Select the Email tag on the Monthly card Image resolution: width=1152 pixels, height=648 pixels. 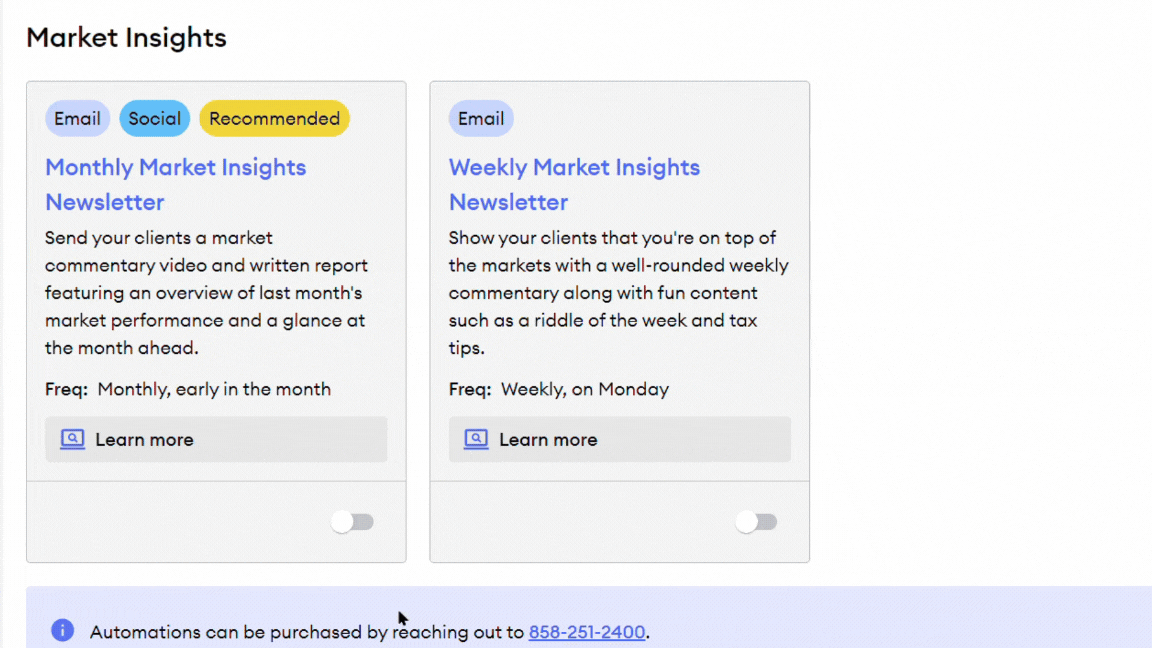tap(77, 118)
